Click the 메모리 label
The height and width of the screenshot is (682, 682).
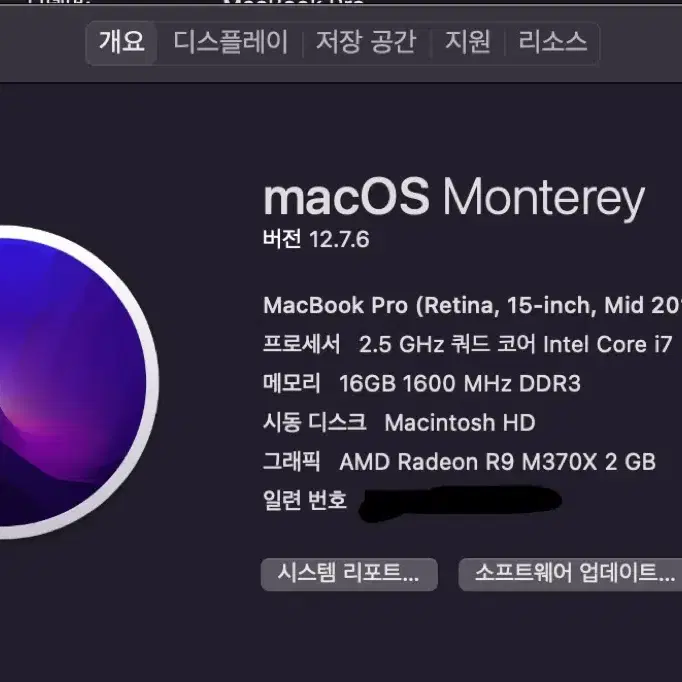click(x=292, y=384)
